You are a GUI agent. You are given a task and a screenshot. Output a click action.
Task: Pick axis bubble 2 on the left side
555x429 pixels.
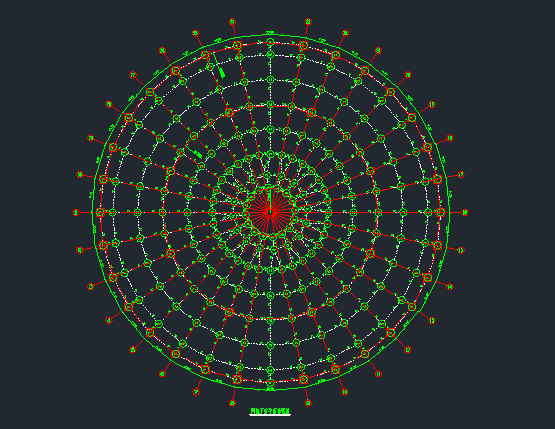coord(80,250)
